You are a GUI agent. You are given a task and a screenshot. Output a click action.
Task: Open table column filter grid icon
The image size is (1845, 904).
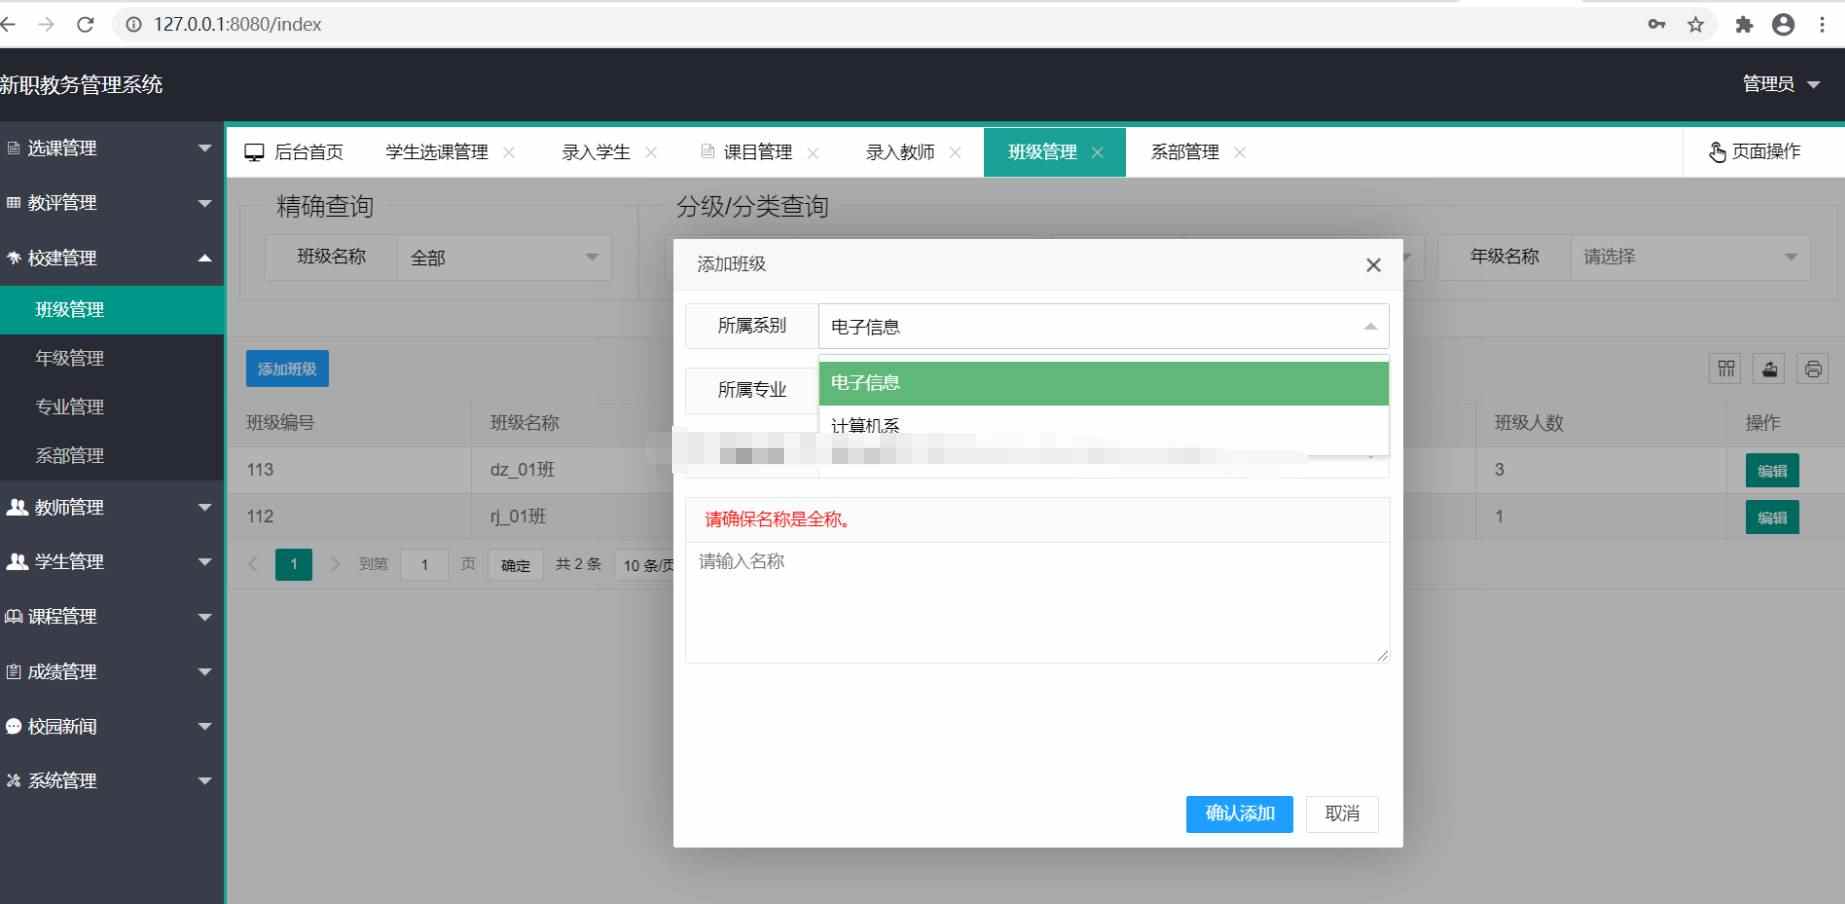[1726, 369]
